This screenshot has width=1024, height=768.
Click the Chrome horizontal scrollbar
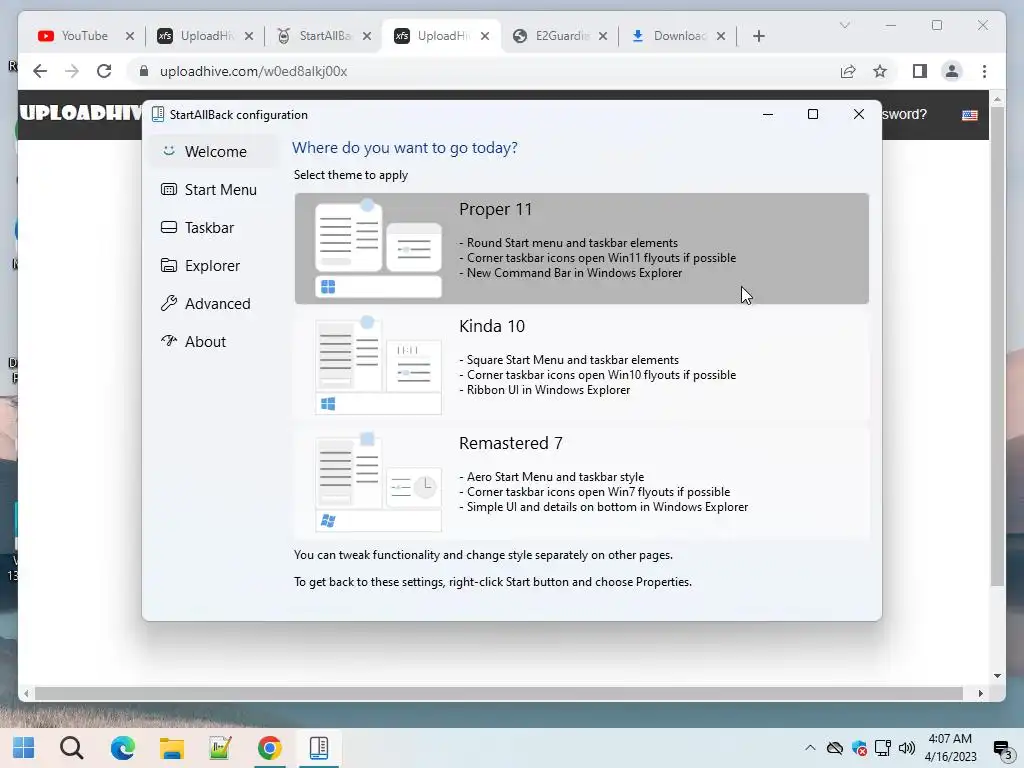tap(499, 694)
